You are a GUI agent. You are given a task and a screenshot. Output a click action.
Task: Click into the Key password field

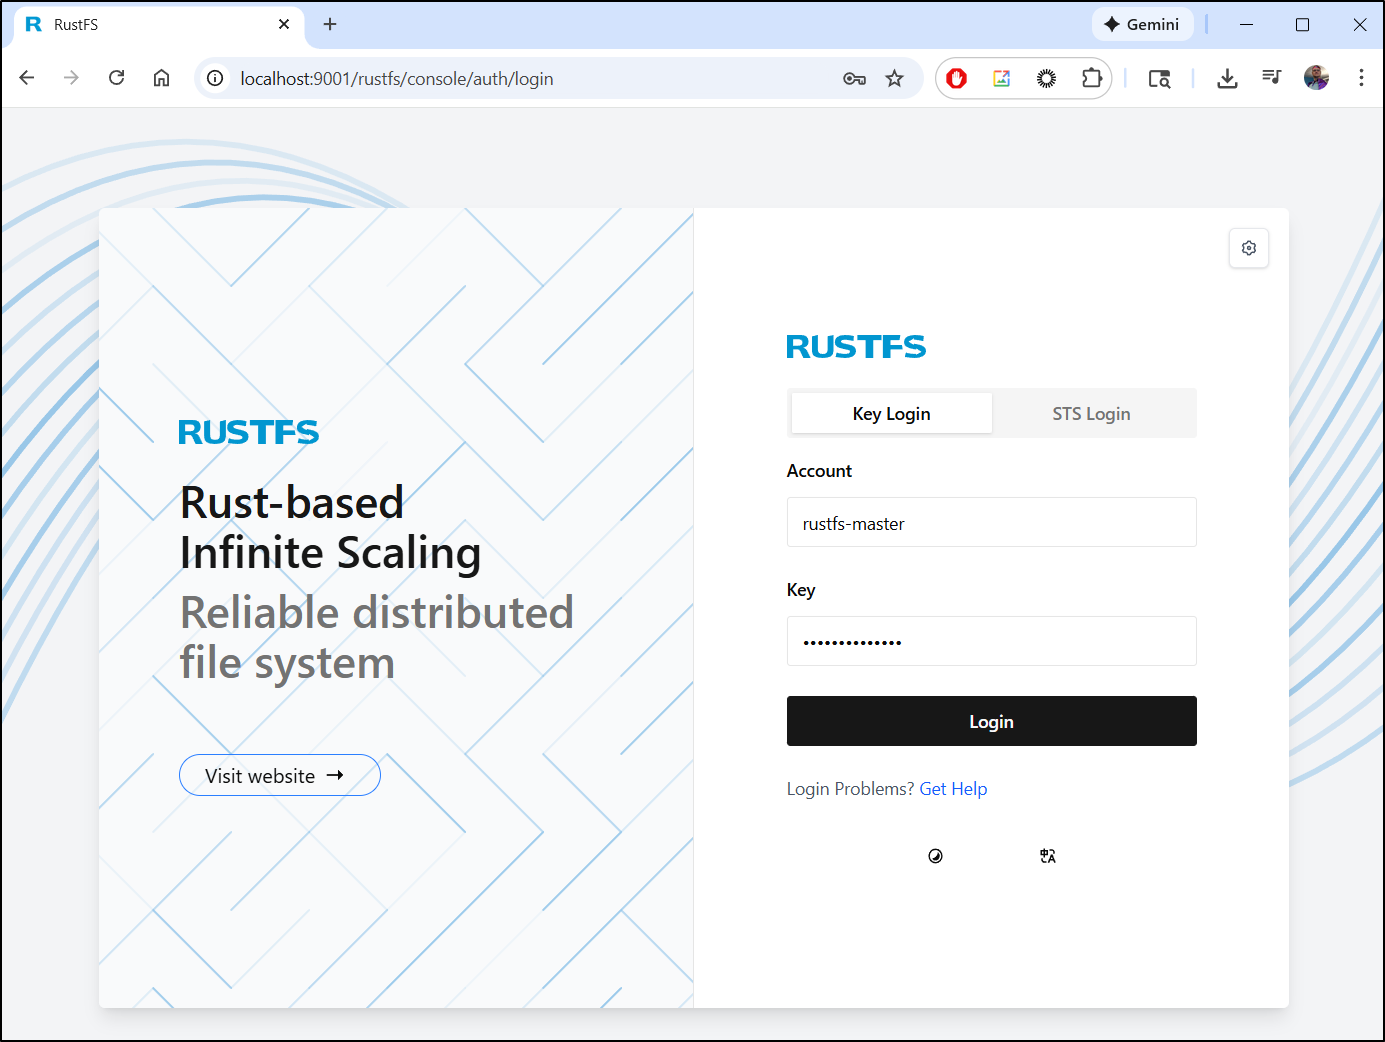(991, 642)
